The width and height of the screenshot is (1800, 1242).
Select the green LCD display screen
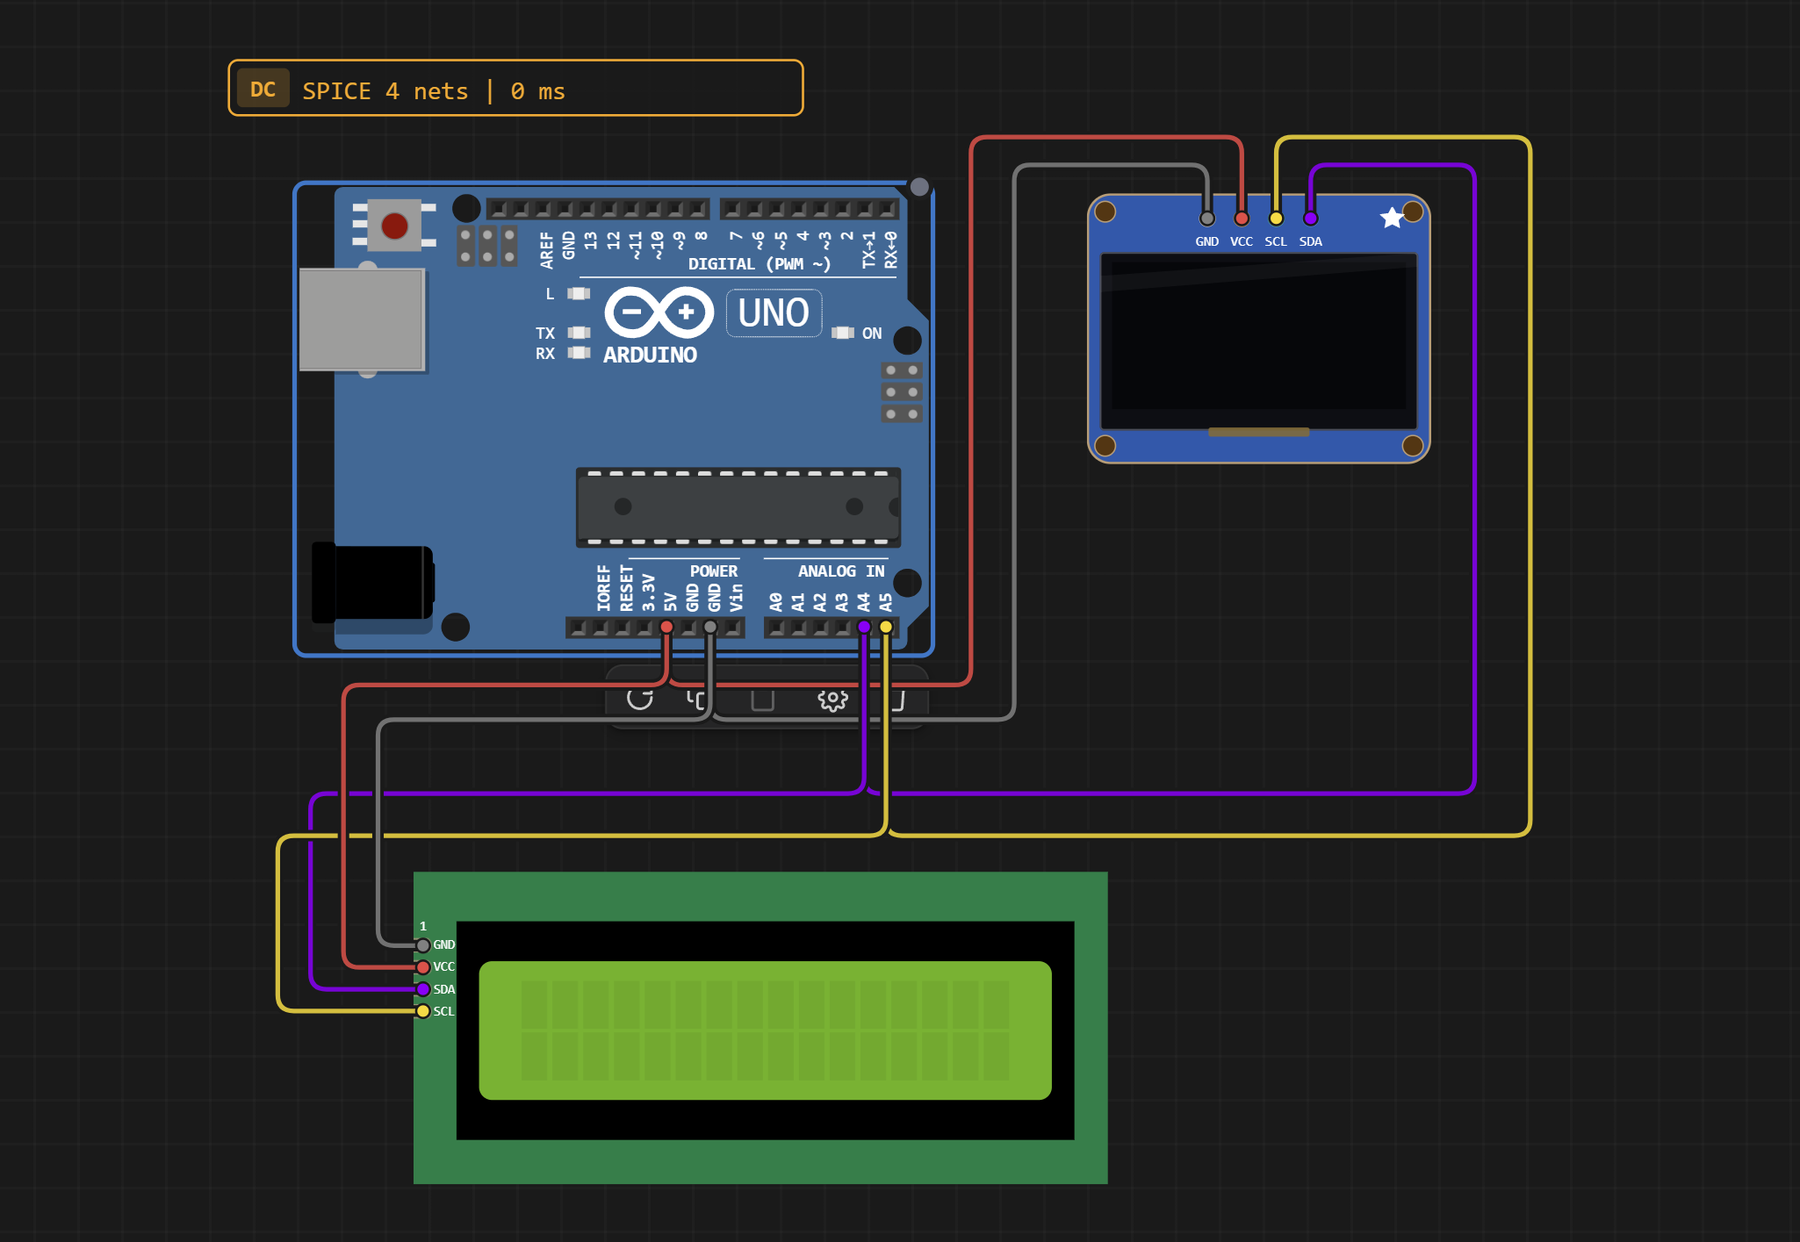point(765,1030)
